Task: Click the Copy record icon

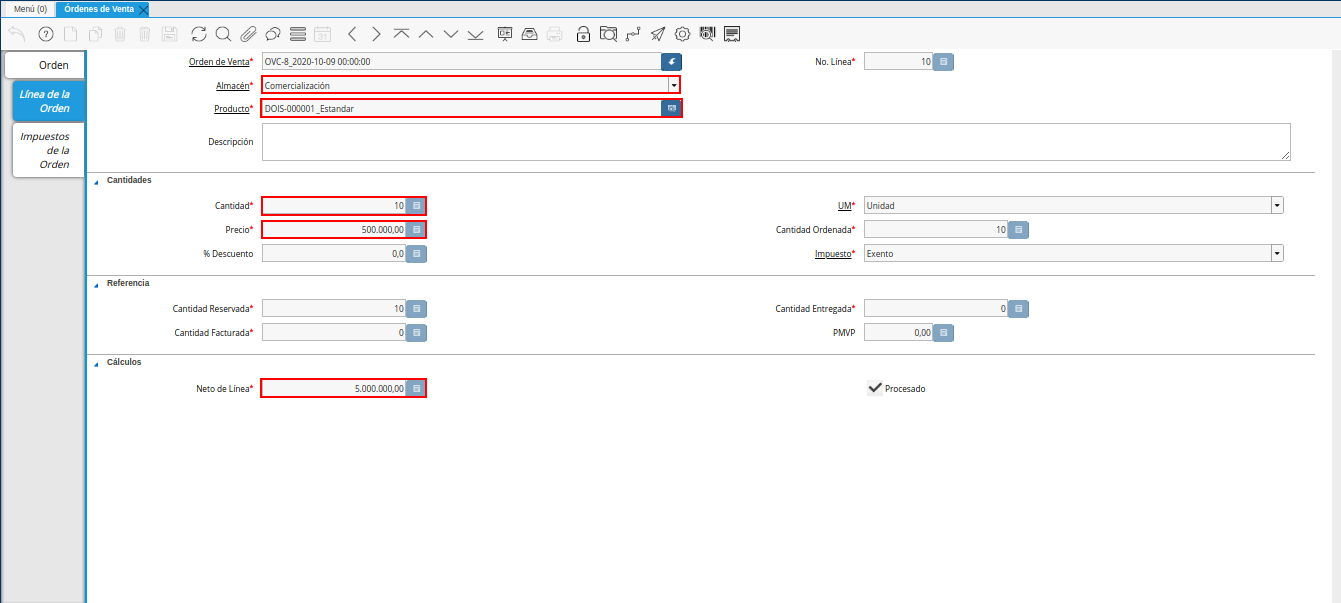Action: [x=95, y=34]
